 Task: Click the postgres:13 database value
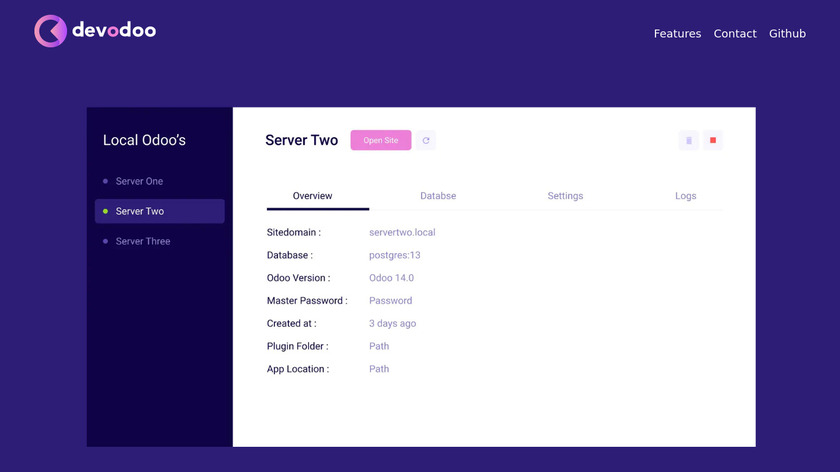(395, 255)
